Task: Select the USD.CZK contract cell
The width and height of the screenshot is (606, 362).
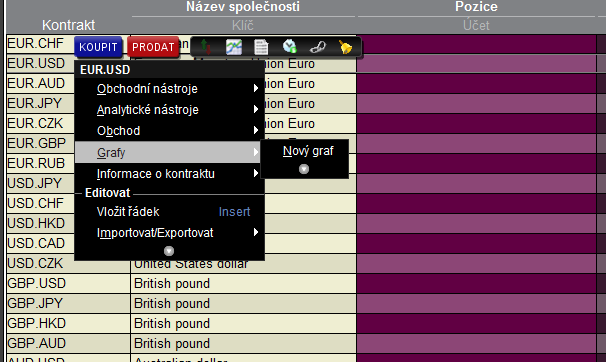Action: tap(68, 263)
